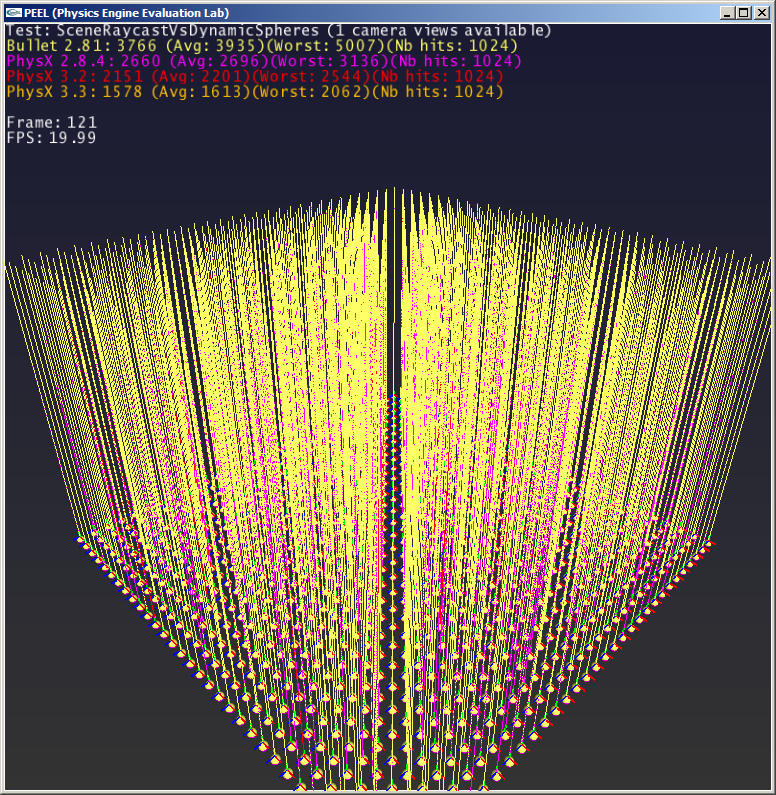This screenshot has width=776, height=795.
Task: Minimize the PEEL window
Action: 727,13
